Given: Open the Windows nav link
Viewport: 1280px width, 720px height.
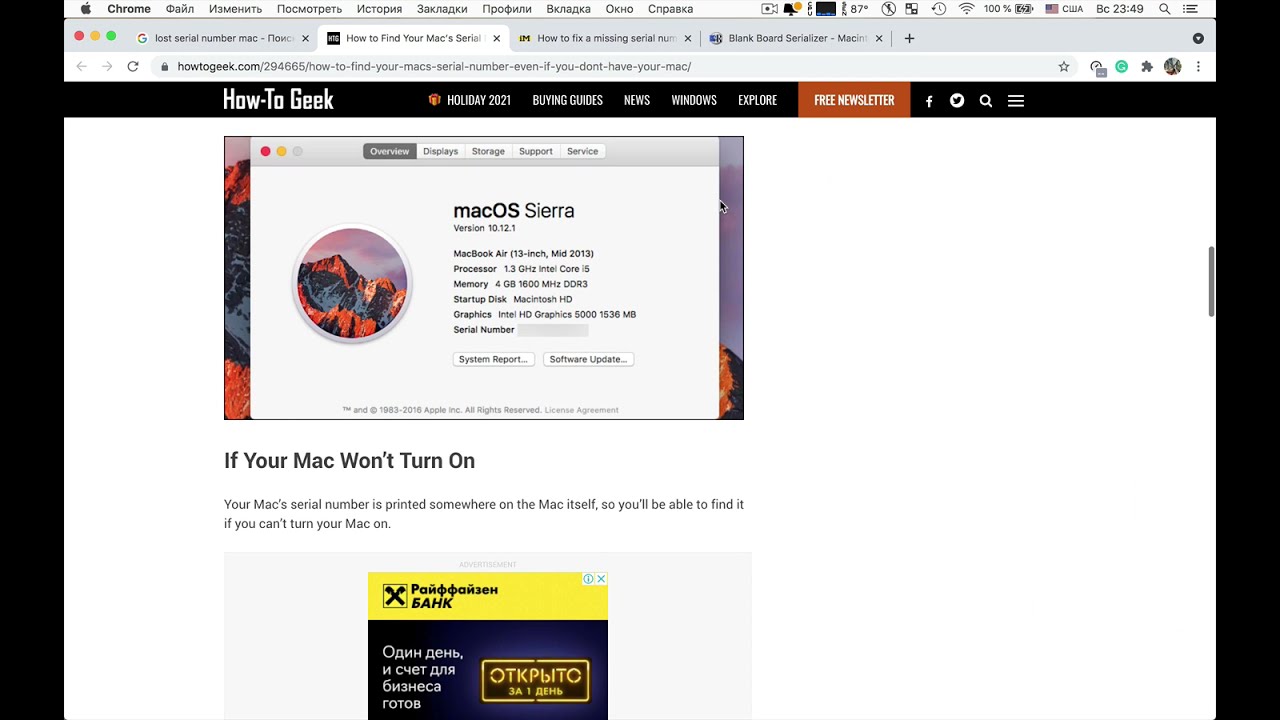Looking at the screenshot, I should pyautogui.click(x=694, y=100).
